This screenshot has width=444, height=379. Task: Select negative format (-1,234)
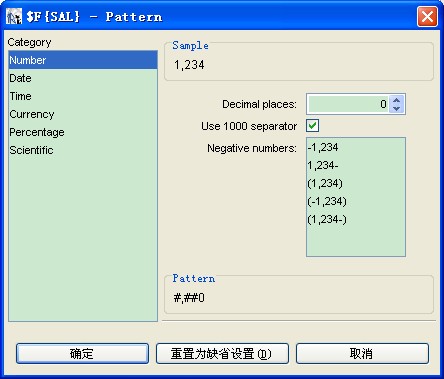pos(356,201)
